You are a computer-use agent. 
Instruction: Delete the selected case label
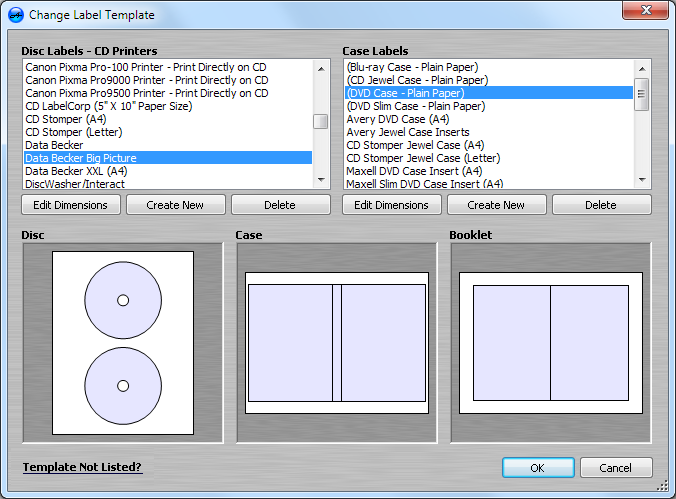coord(601,205)
